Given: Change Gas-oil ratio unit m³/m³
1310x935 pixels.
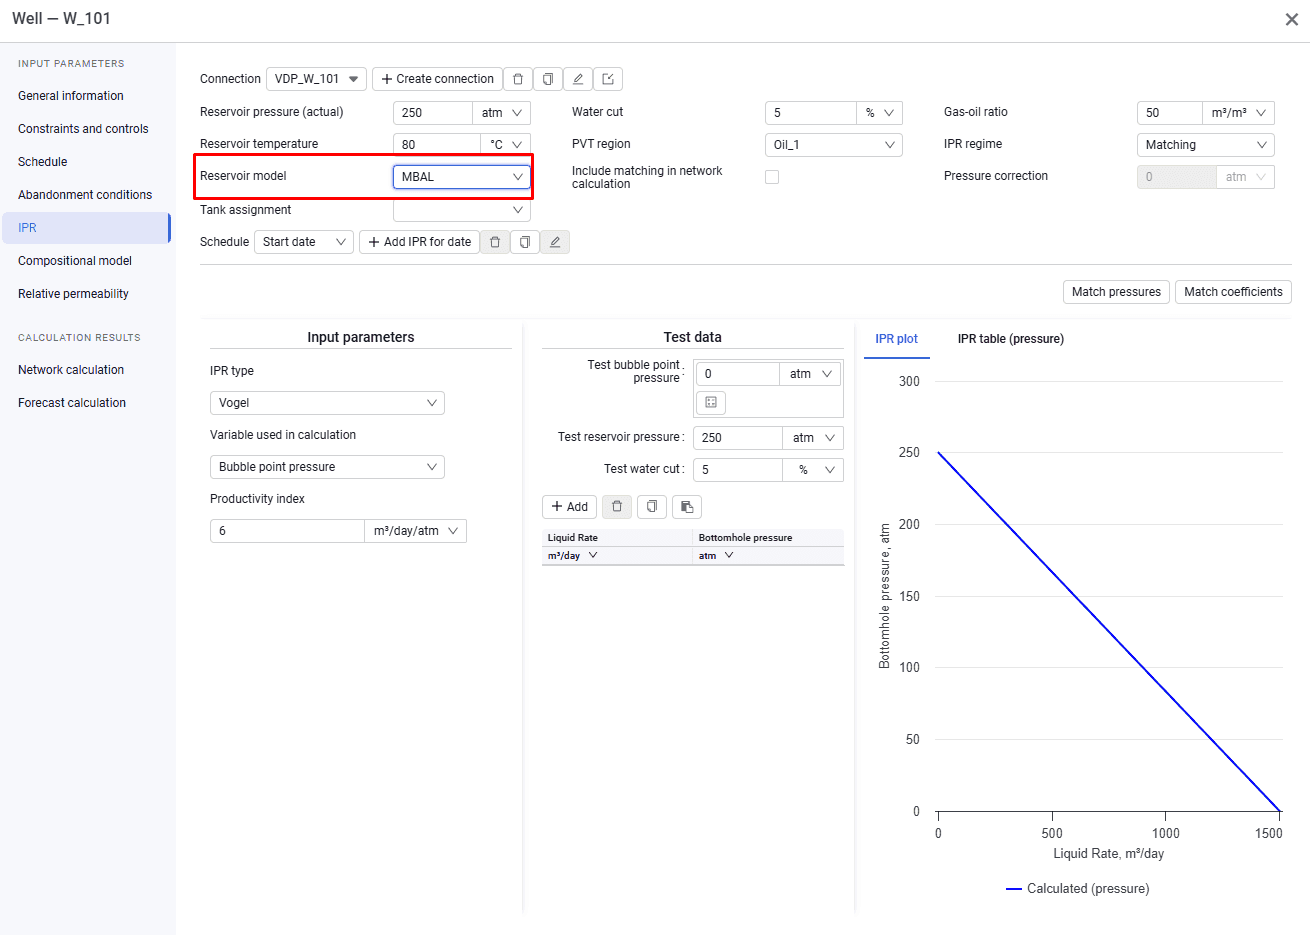Looking at the screenshot, I should coord(1238,113).
